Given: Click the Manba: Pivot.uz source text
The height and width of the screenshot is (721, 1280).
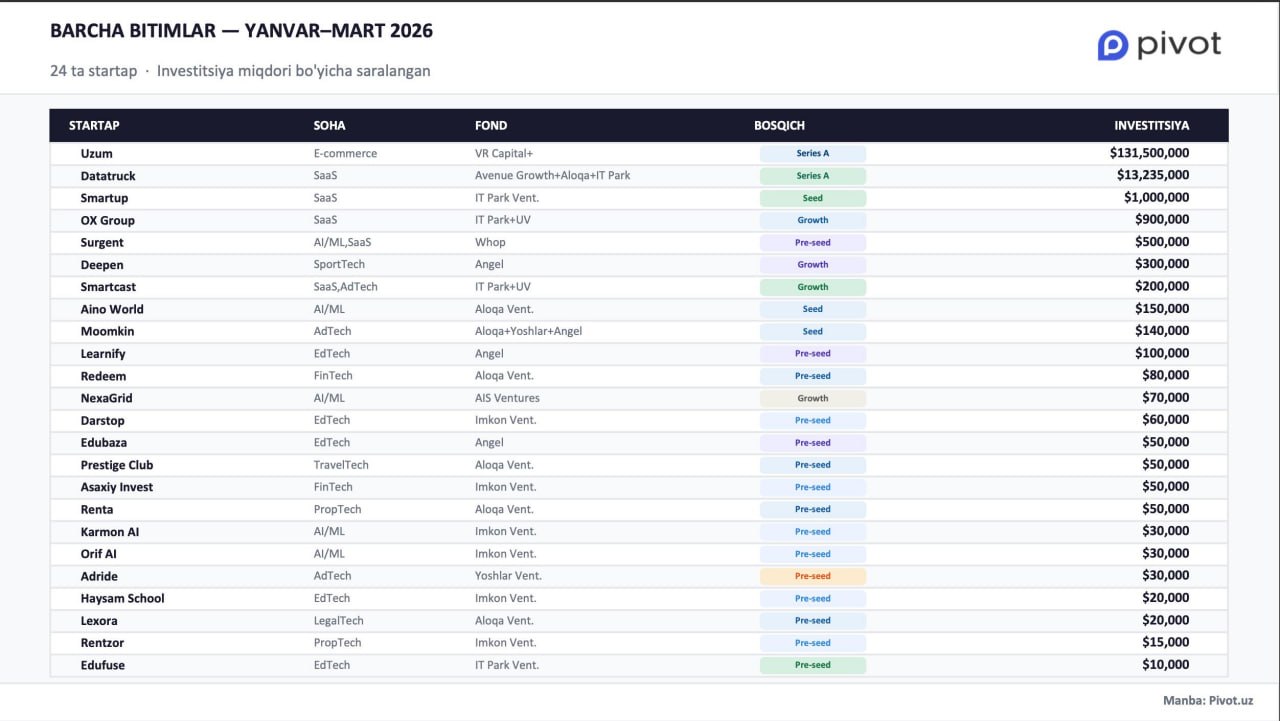Looking at the screenshot, I should [1207, 701].
